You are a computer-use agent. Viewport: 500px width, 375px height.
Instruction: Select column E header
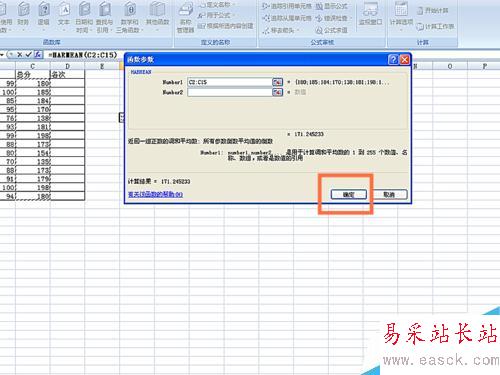[102, 66]
